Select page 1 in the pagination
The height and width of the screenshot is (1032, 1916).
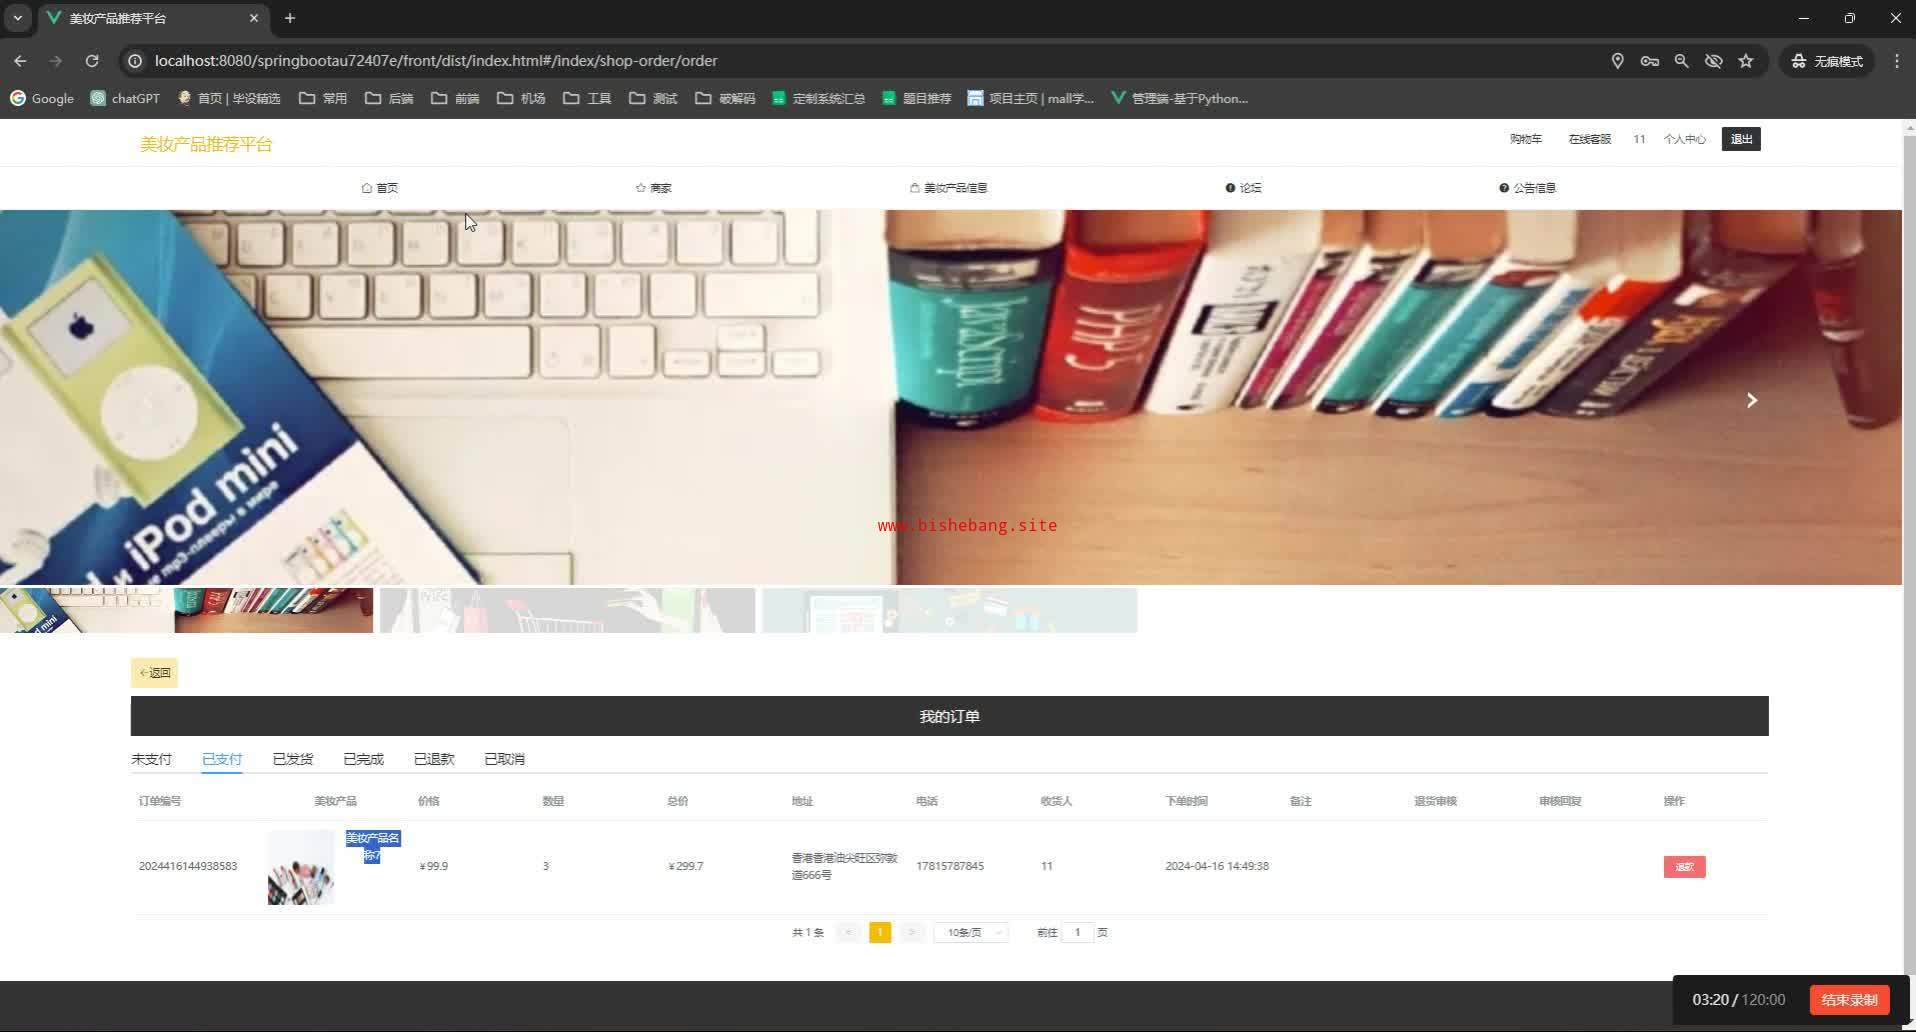[880, 933]
